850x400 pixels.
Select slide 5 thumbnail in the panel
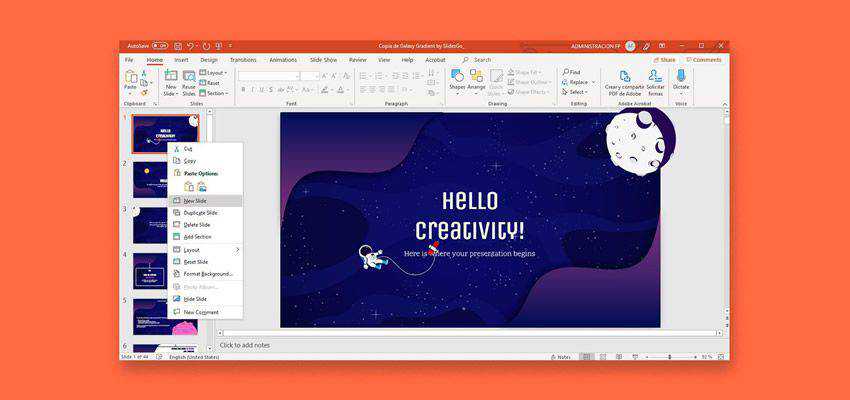click(165, 316)
